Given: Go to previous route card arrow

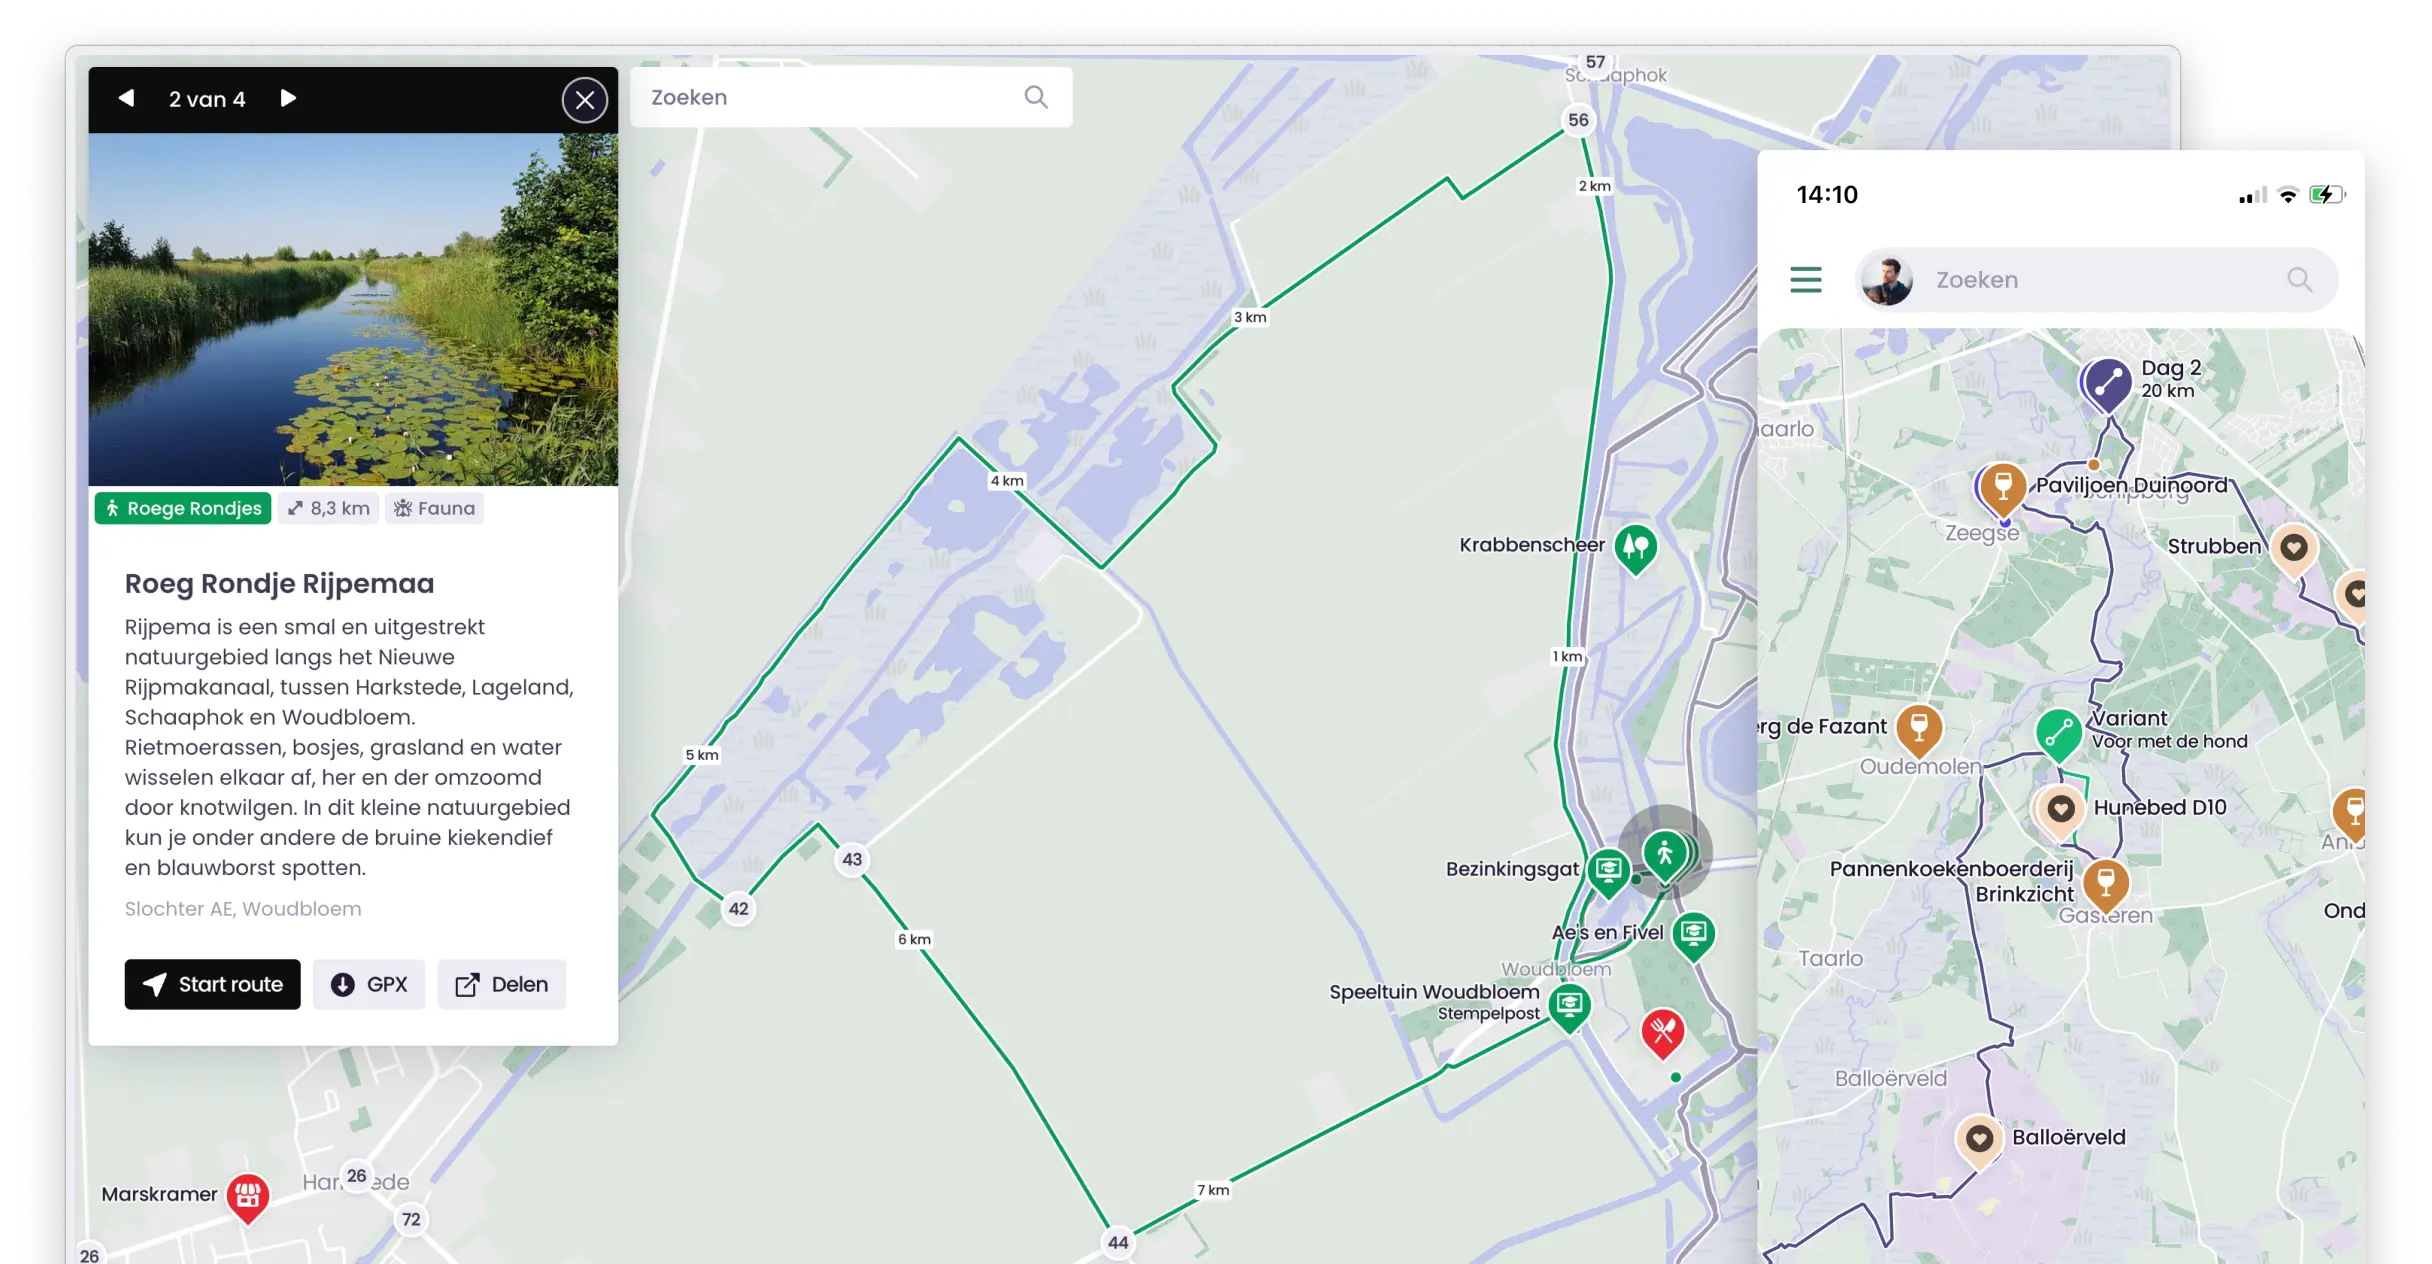Looking at the screenshot, I should (x=126, y=98).
